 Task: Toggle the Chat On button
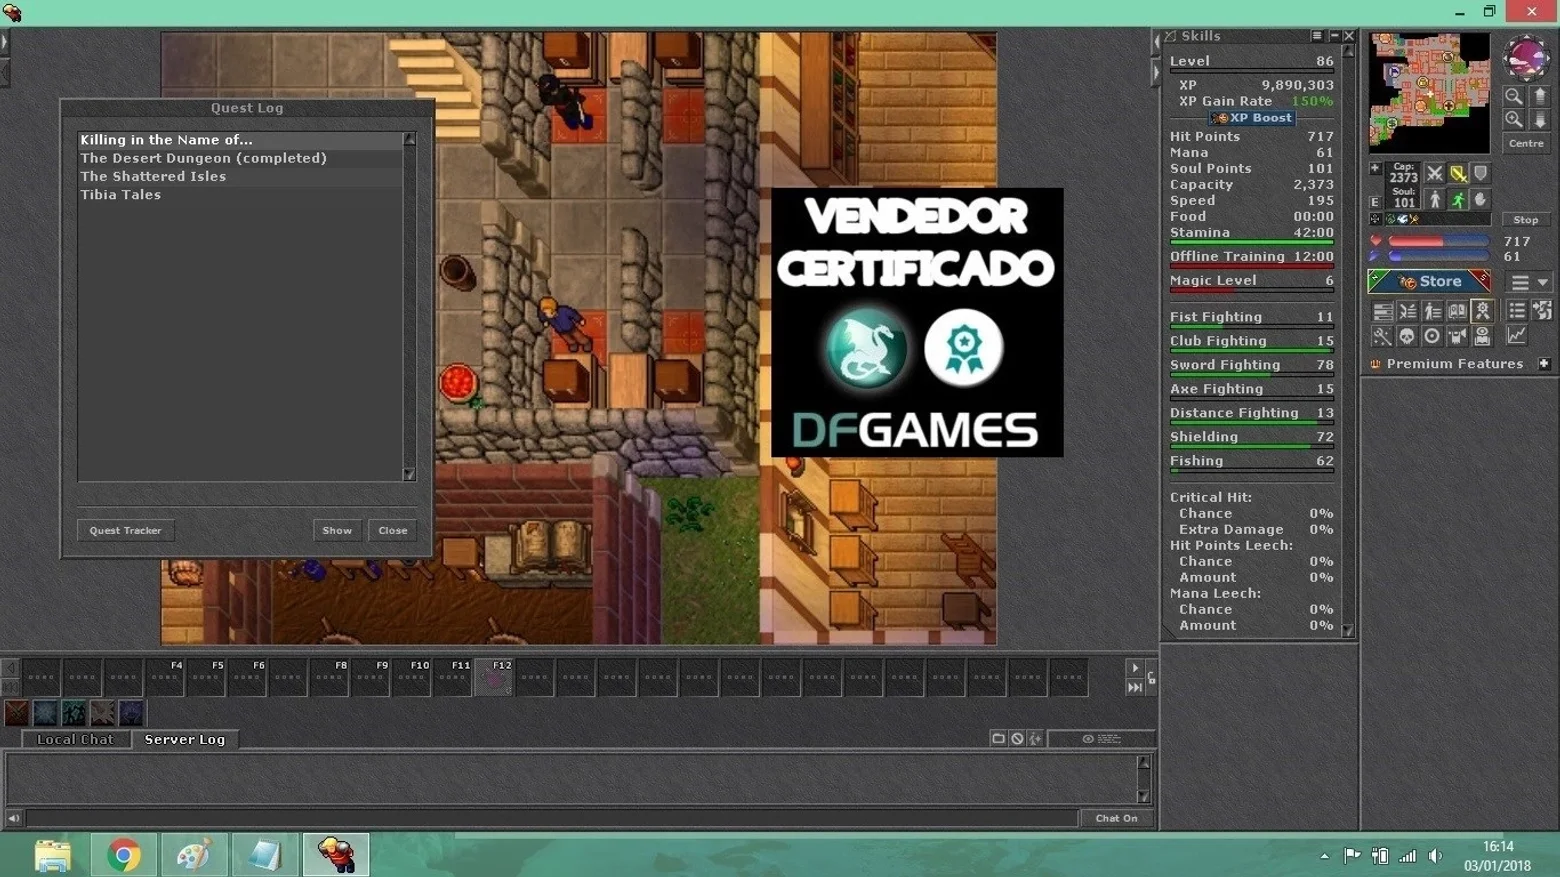pos(1116,818)
